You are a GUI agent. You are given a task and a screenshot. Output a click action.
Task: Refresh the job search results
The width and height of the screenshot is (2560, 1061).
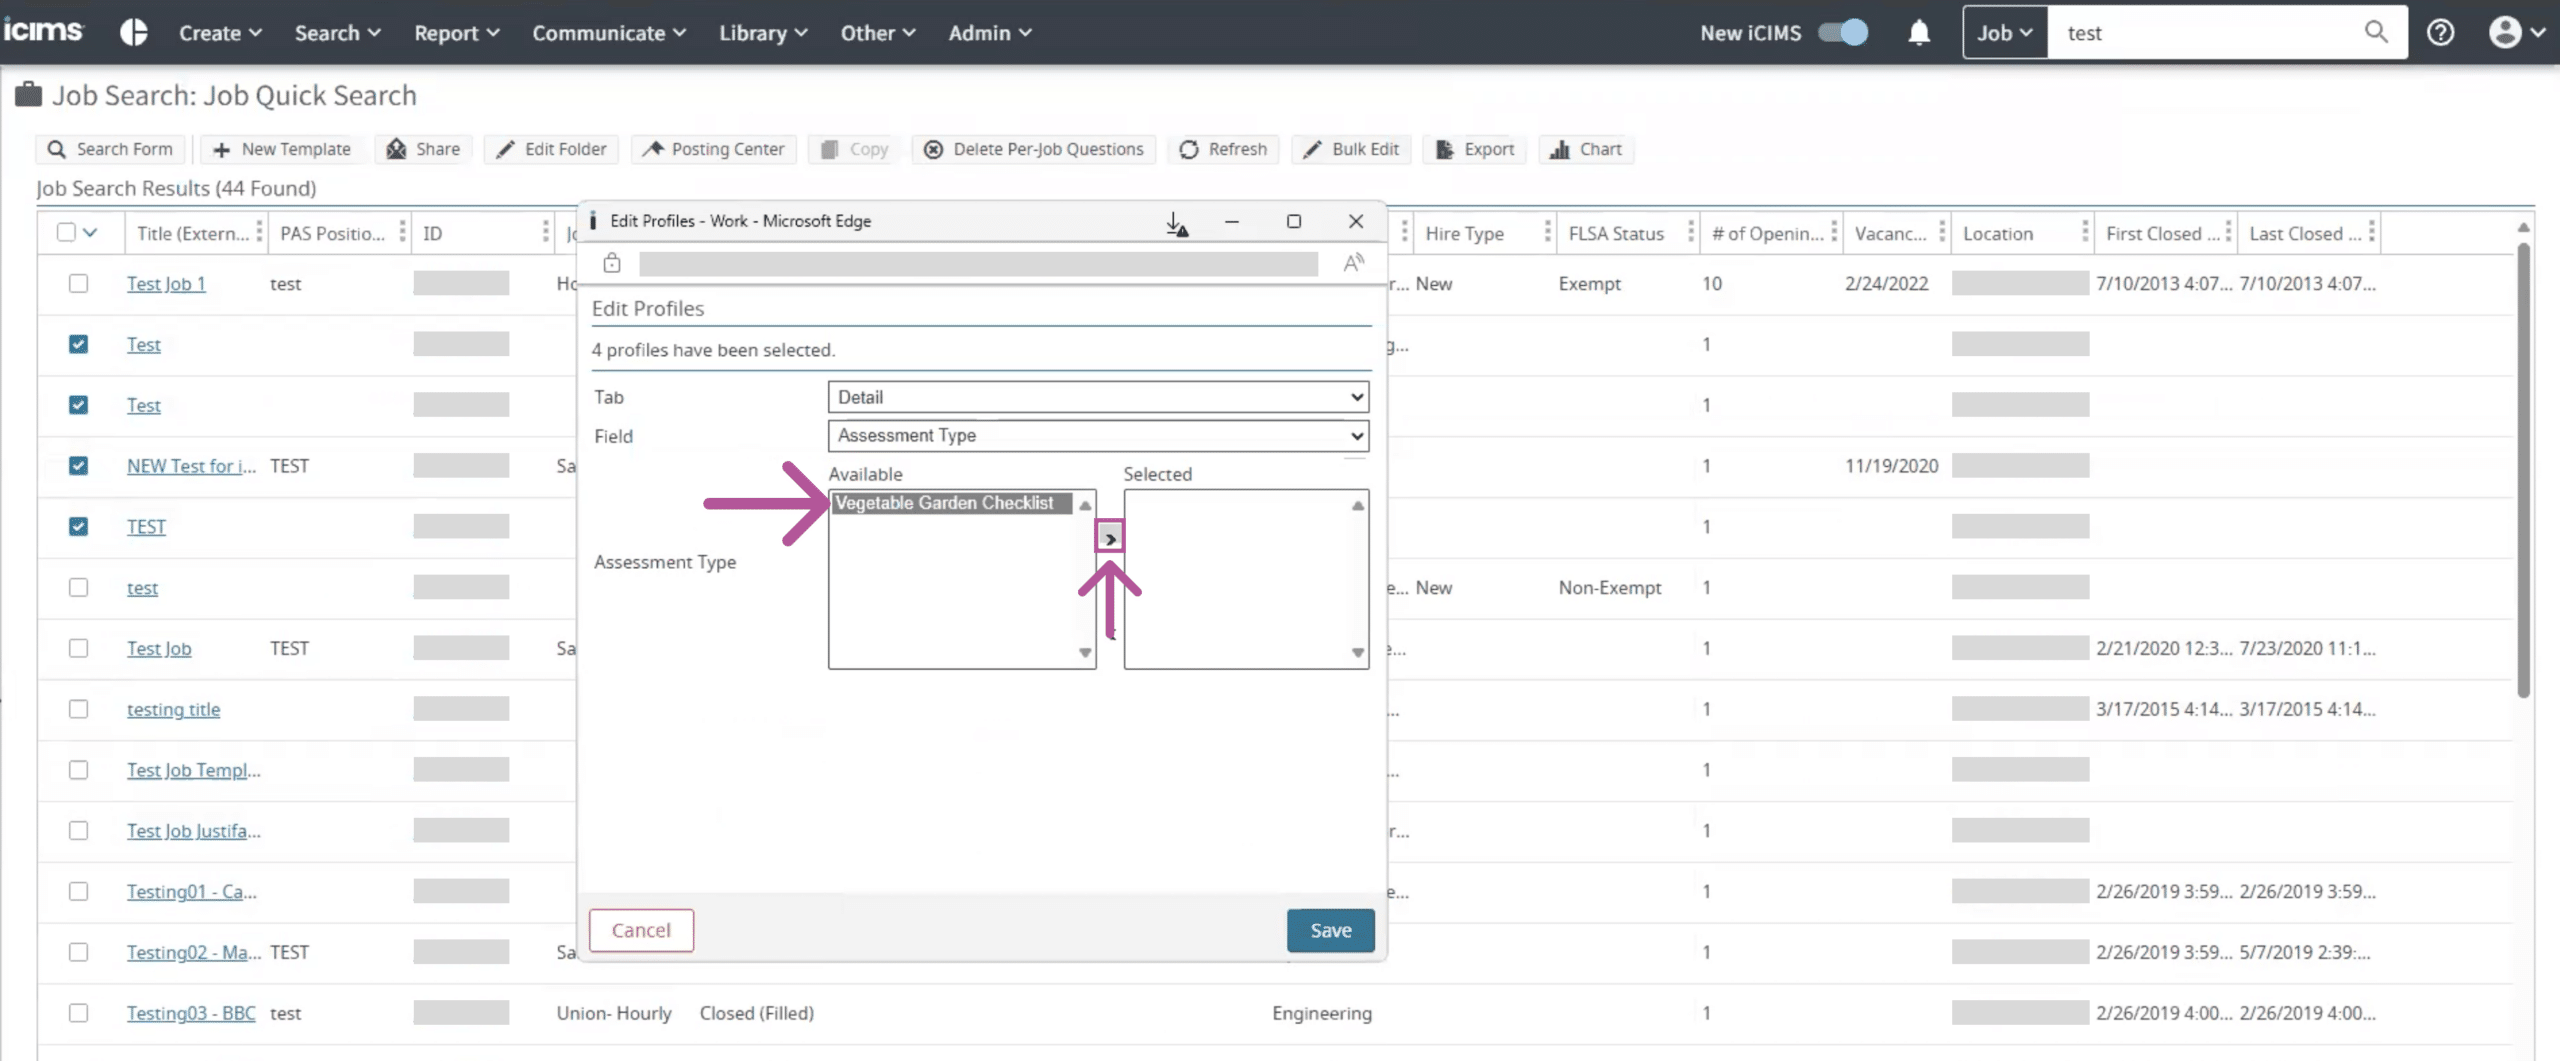click(x=1223, y=149)
